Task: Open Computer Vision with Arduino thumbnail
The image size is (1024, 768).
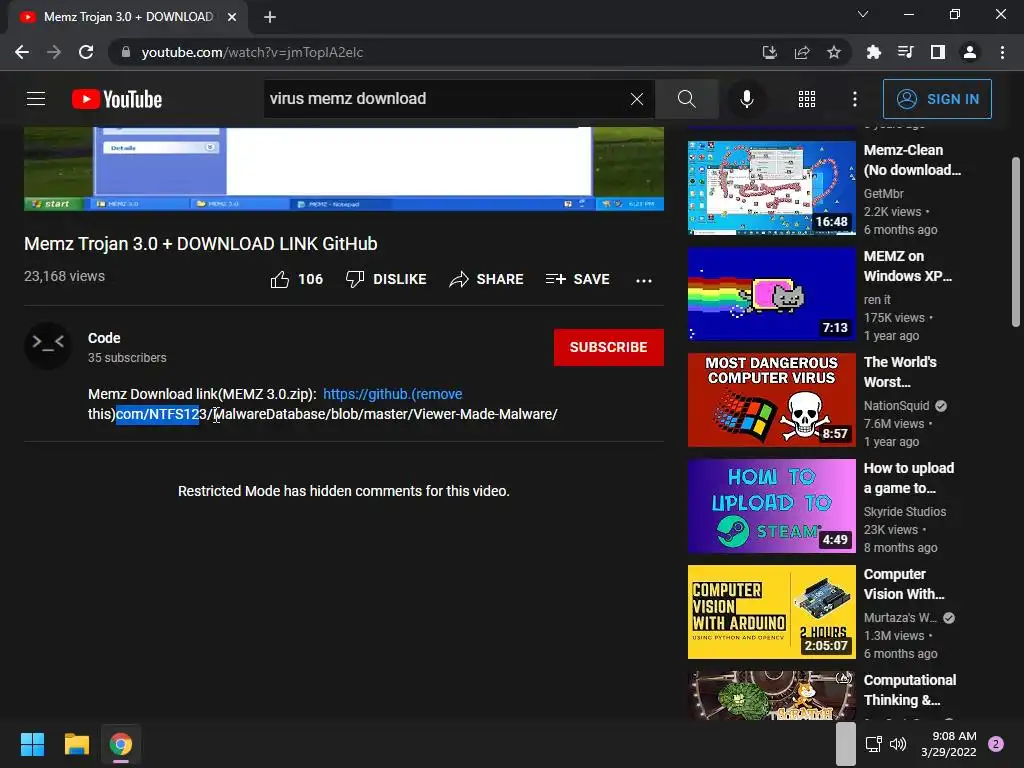Action: pos(771,612)
